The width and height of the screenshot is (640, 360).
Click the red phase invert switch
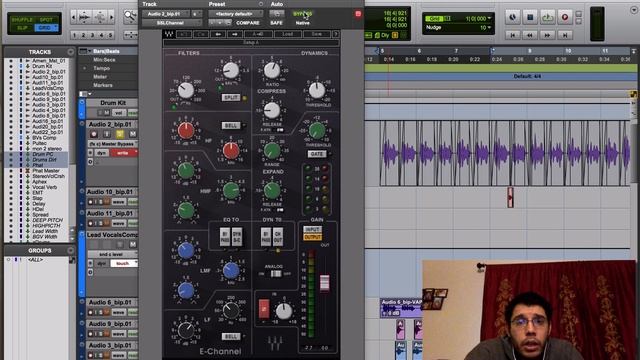(264, 308)
